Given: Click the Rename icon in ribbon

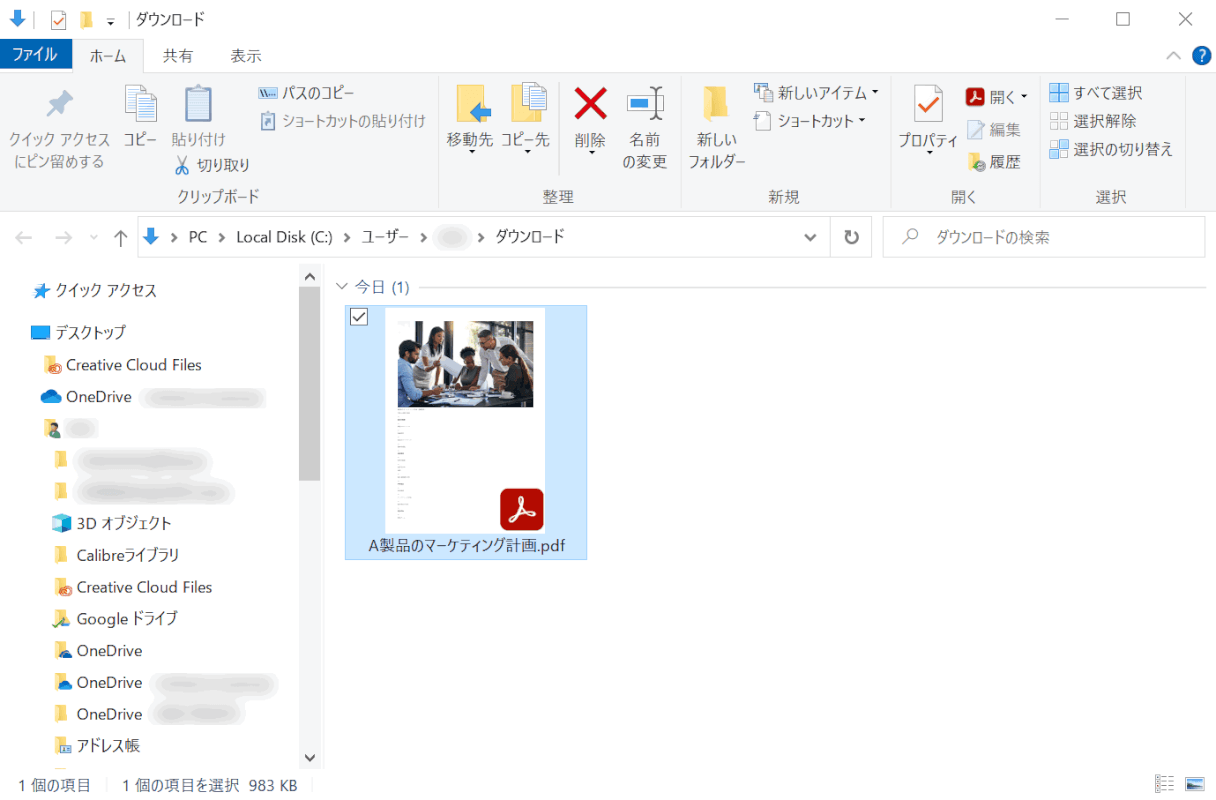Looking at the screenshot, I should [645, 103].
